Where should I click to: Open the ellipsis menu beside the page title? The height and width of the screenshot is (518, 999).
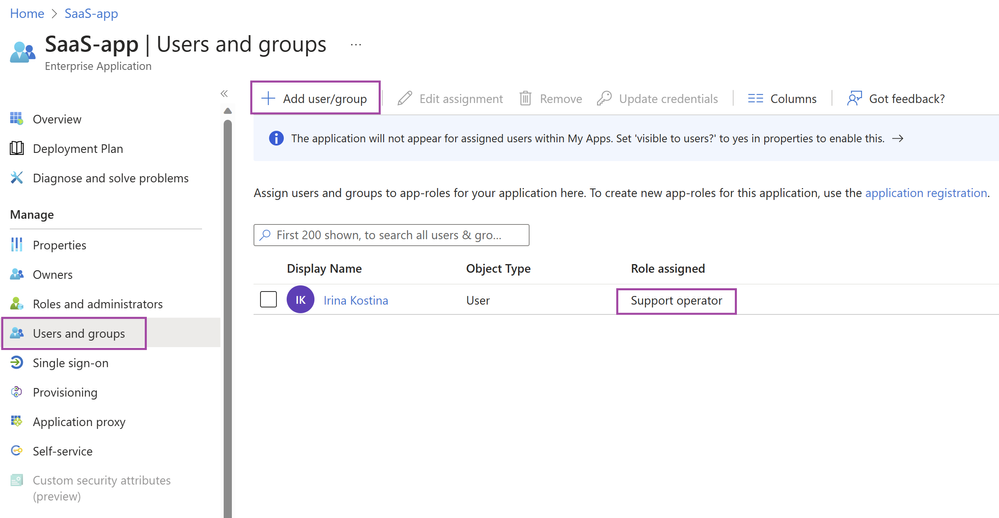356,45
